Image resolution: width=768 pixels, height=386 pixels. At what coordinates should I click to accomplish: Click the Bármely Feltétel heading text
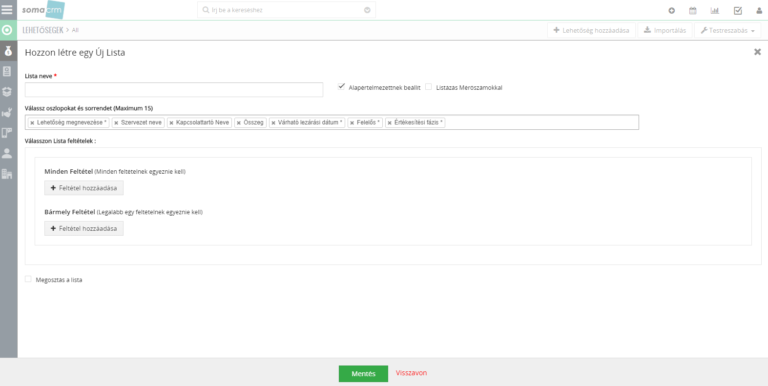coord(70,213)
